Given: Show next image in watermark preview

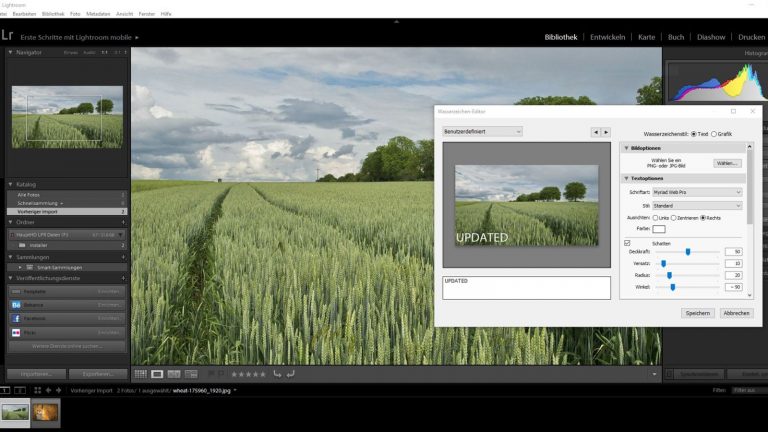Looking at the screenshot, I should 605,131.
